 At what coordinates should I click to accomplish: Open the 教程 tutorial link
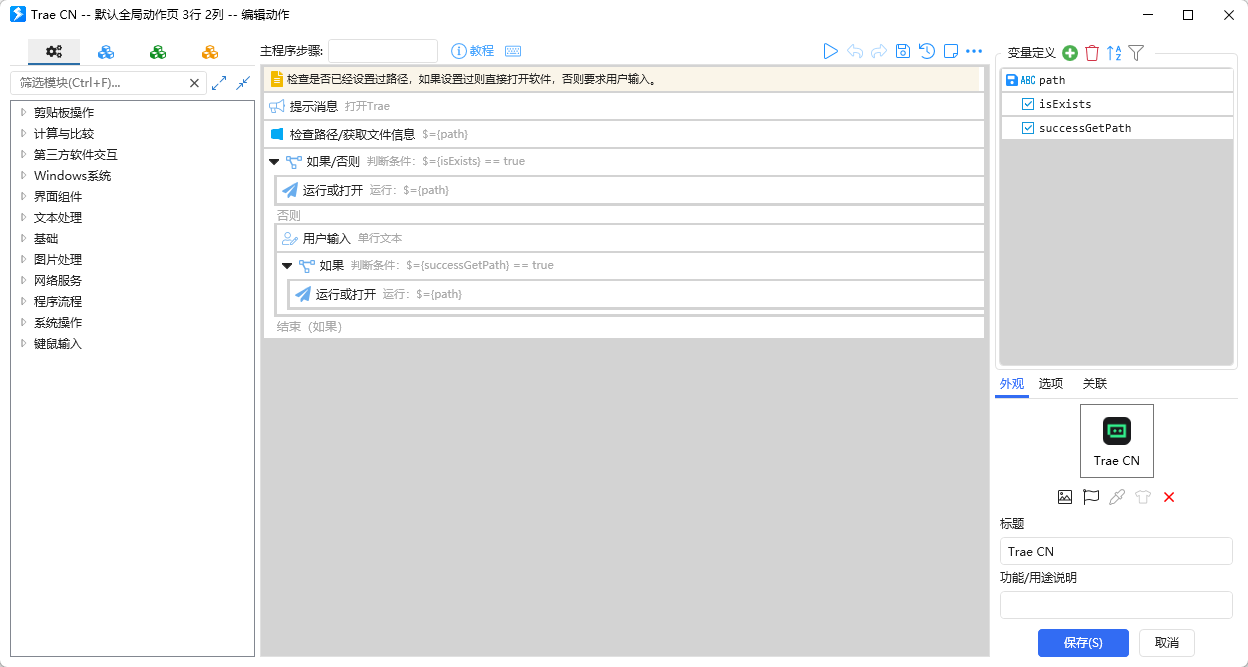[473, 51]
